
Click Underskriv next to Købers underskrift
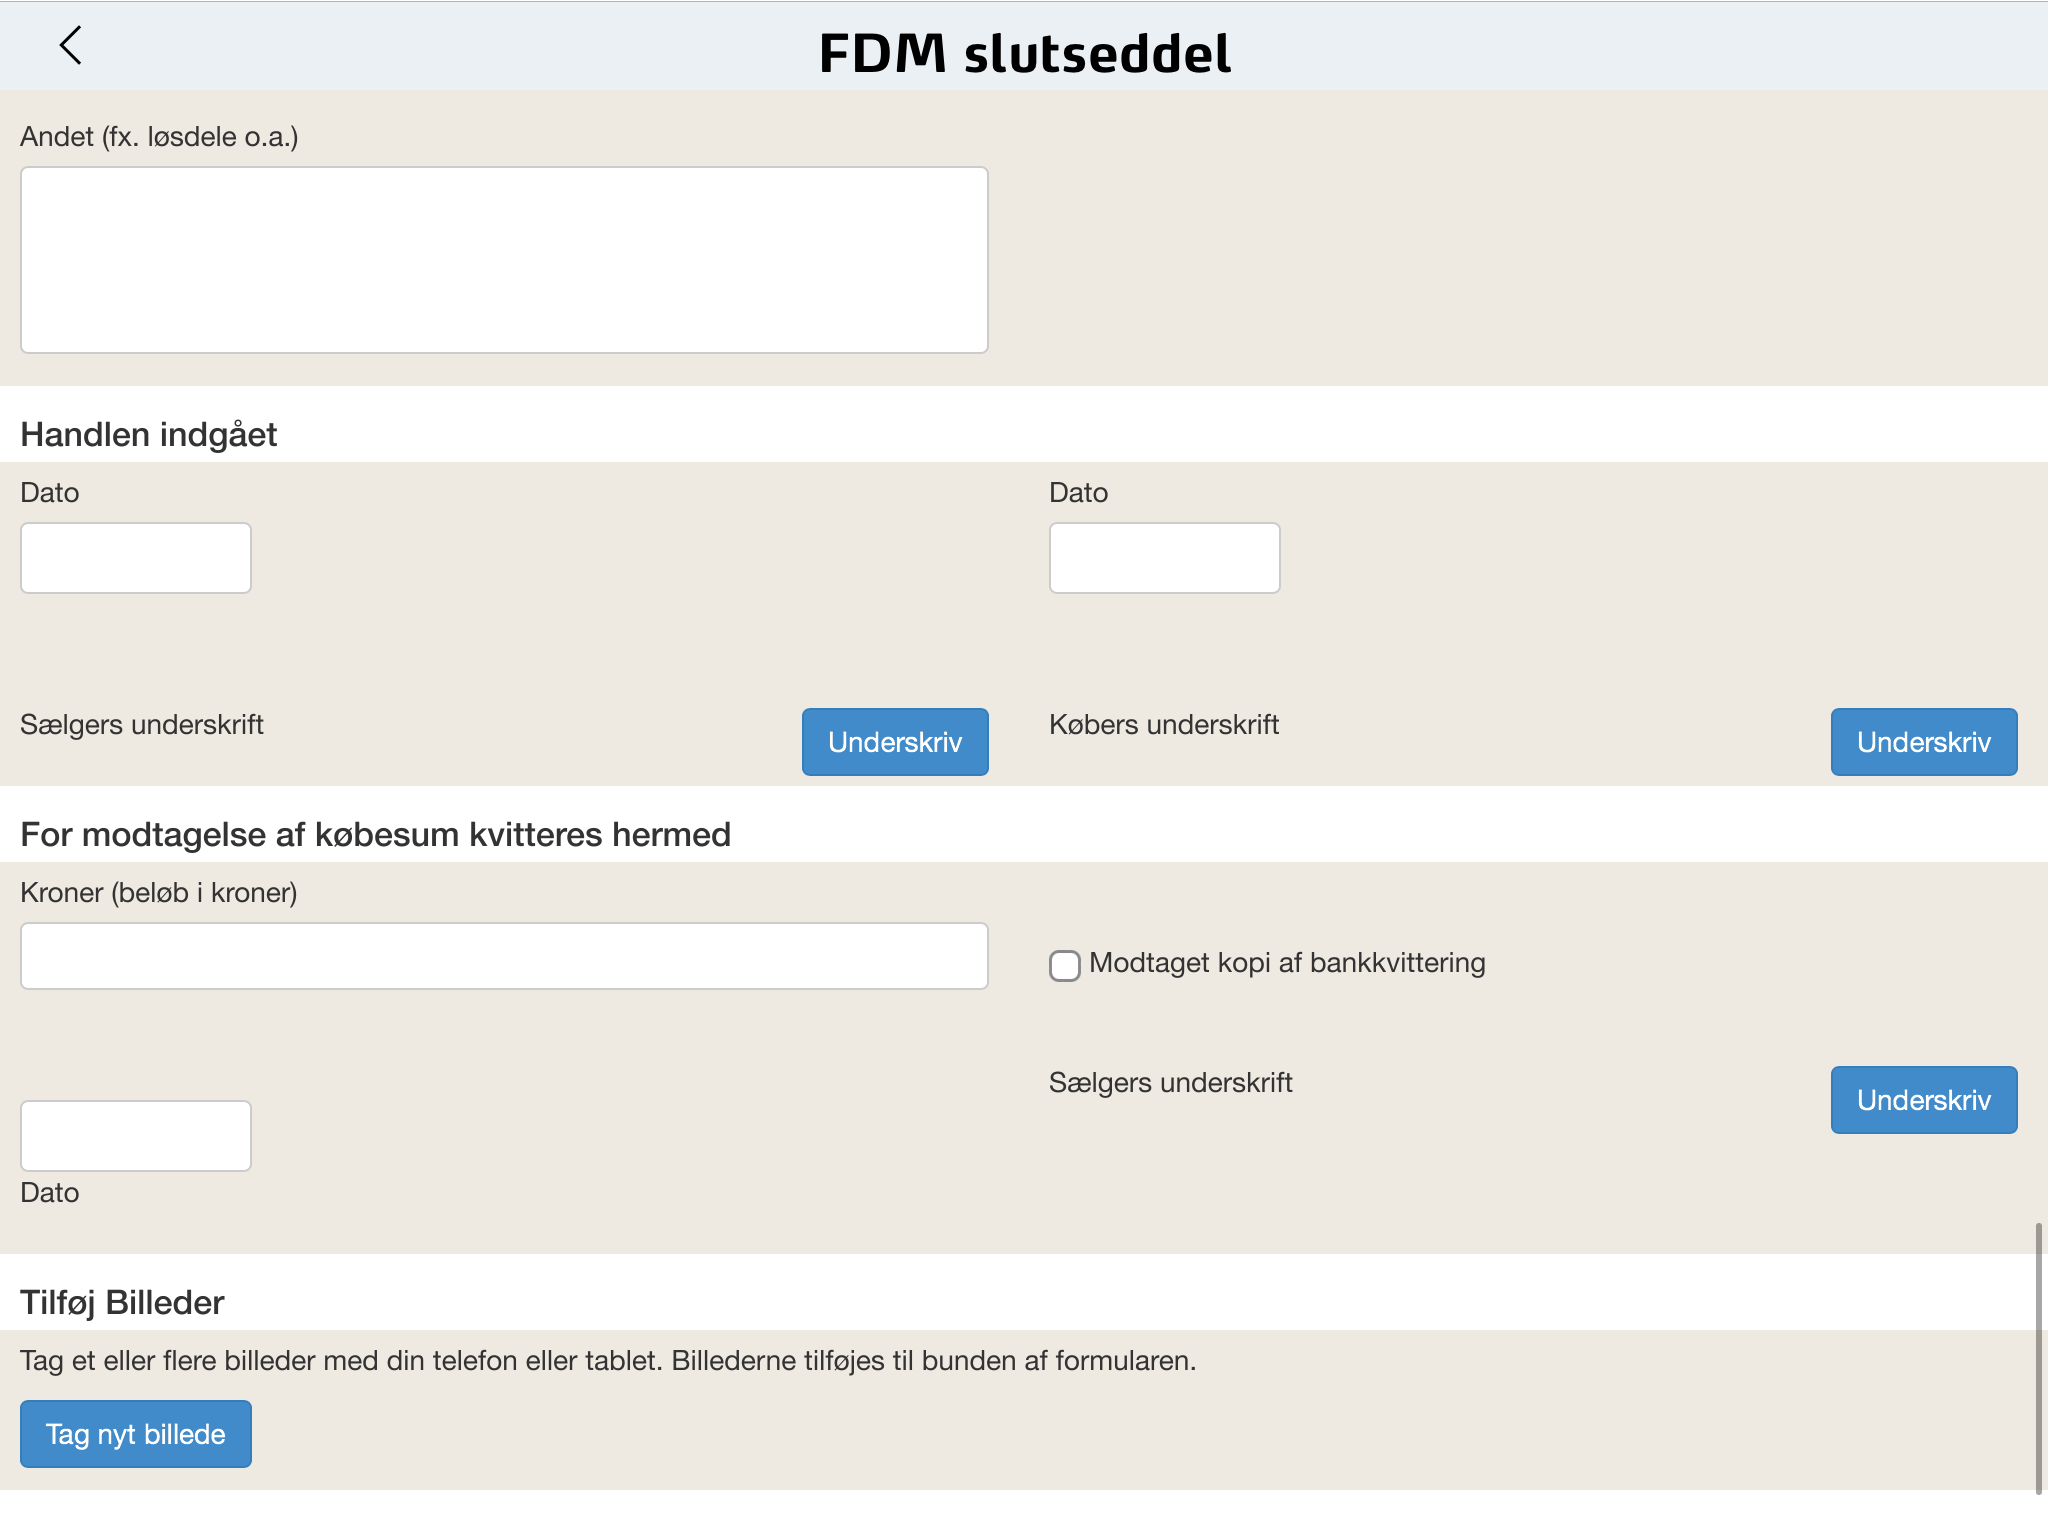click(x=1924, y=742)
